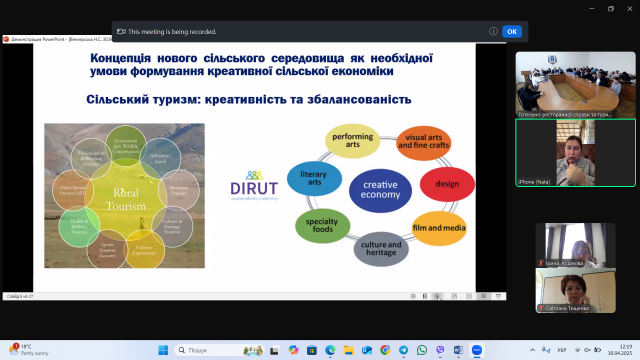Click the normal view icon in status bar

[454, 296]
